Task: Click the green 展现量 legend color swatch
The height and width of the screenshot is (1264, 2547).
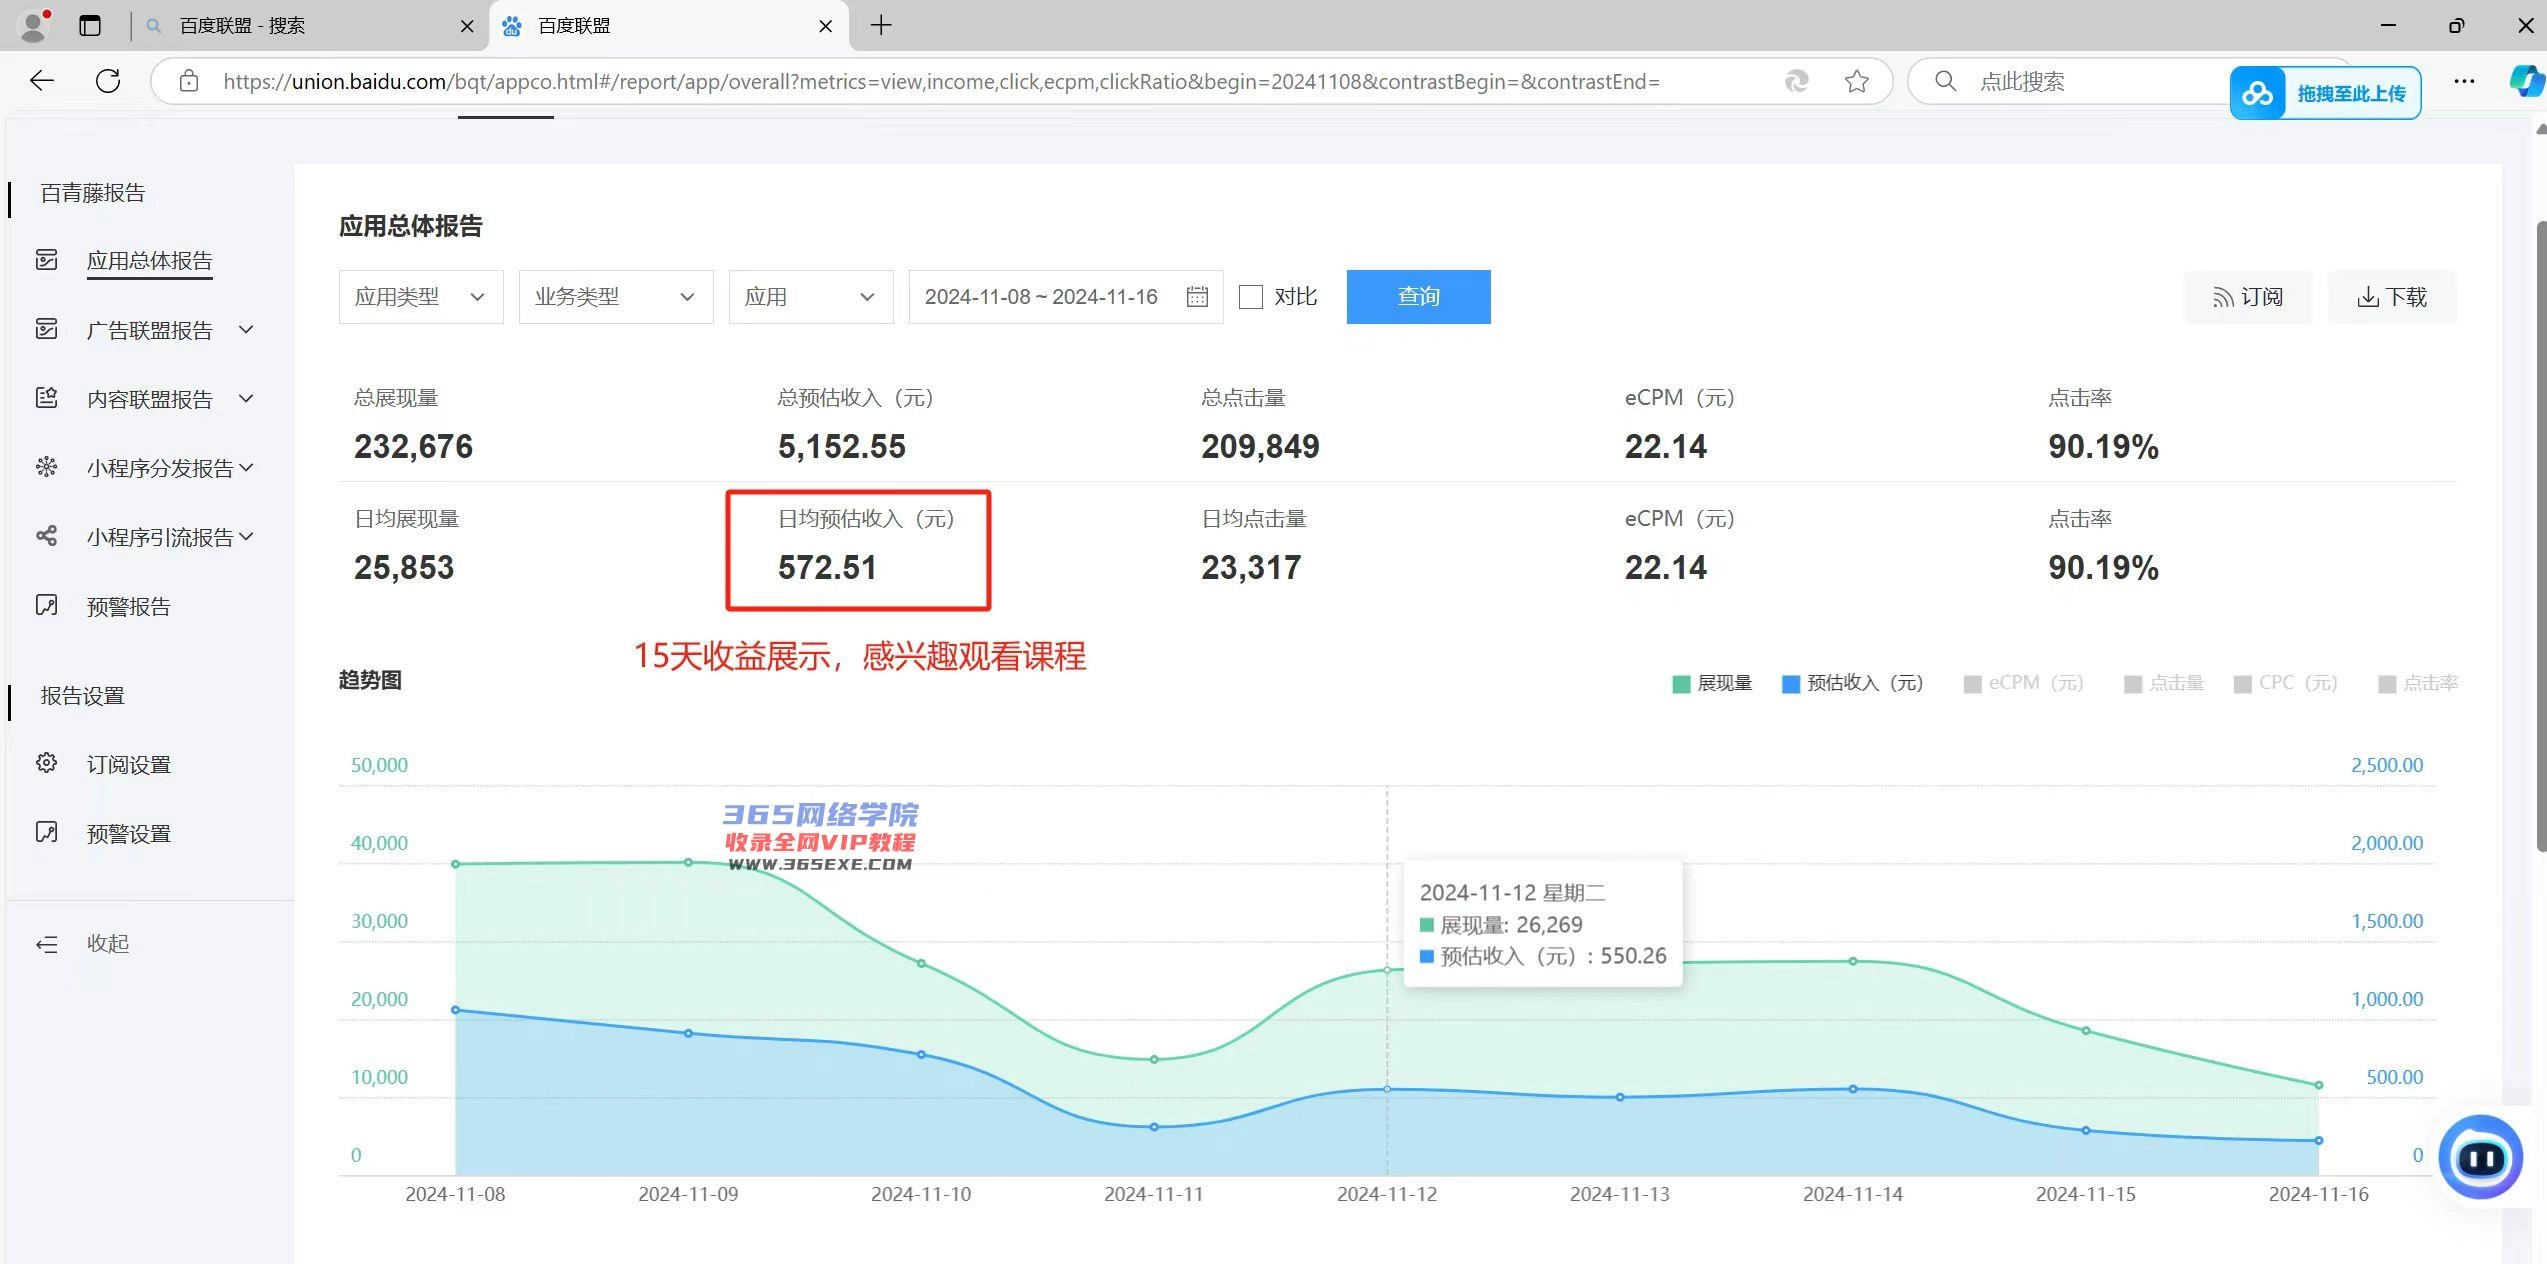Action: [1681, 684]
